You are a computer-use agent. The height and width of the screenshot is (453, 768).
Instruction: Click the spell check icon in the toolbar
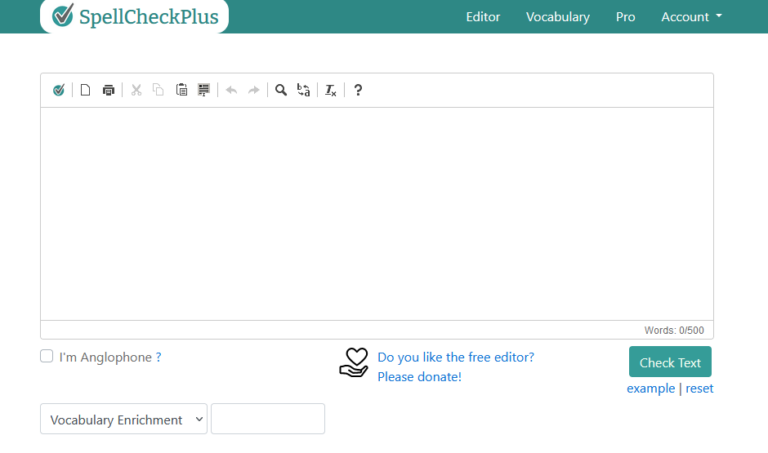(x=59, y=90)
